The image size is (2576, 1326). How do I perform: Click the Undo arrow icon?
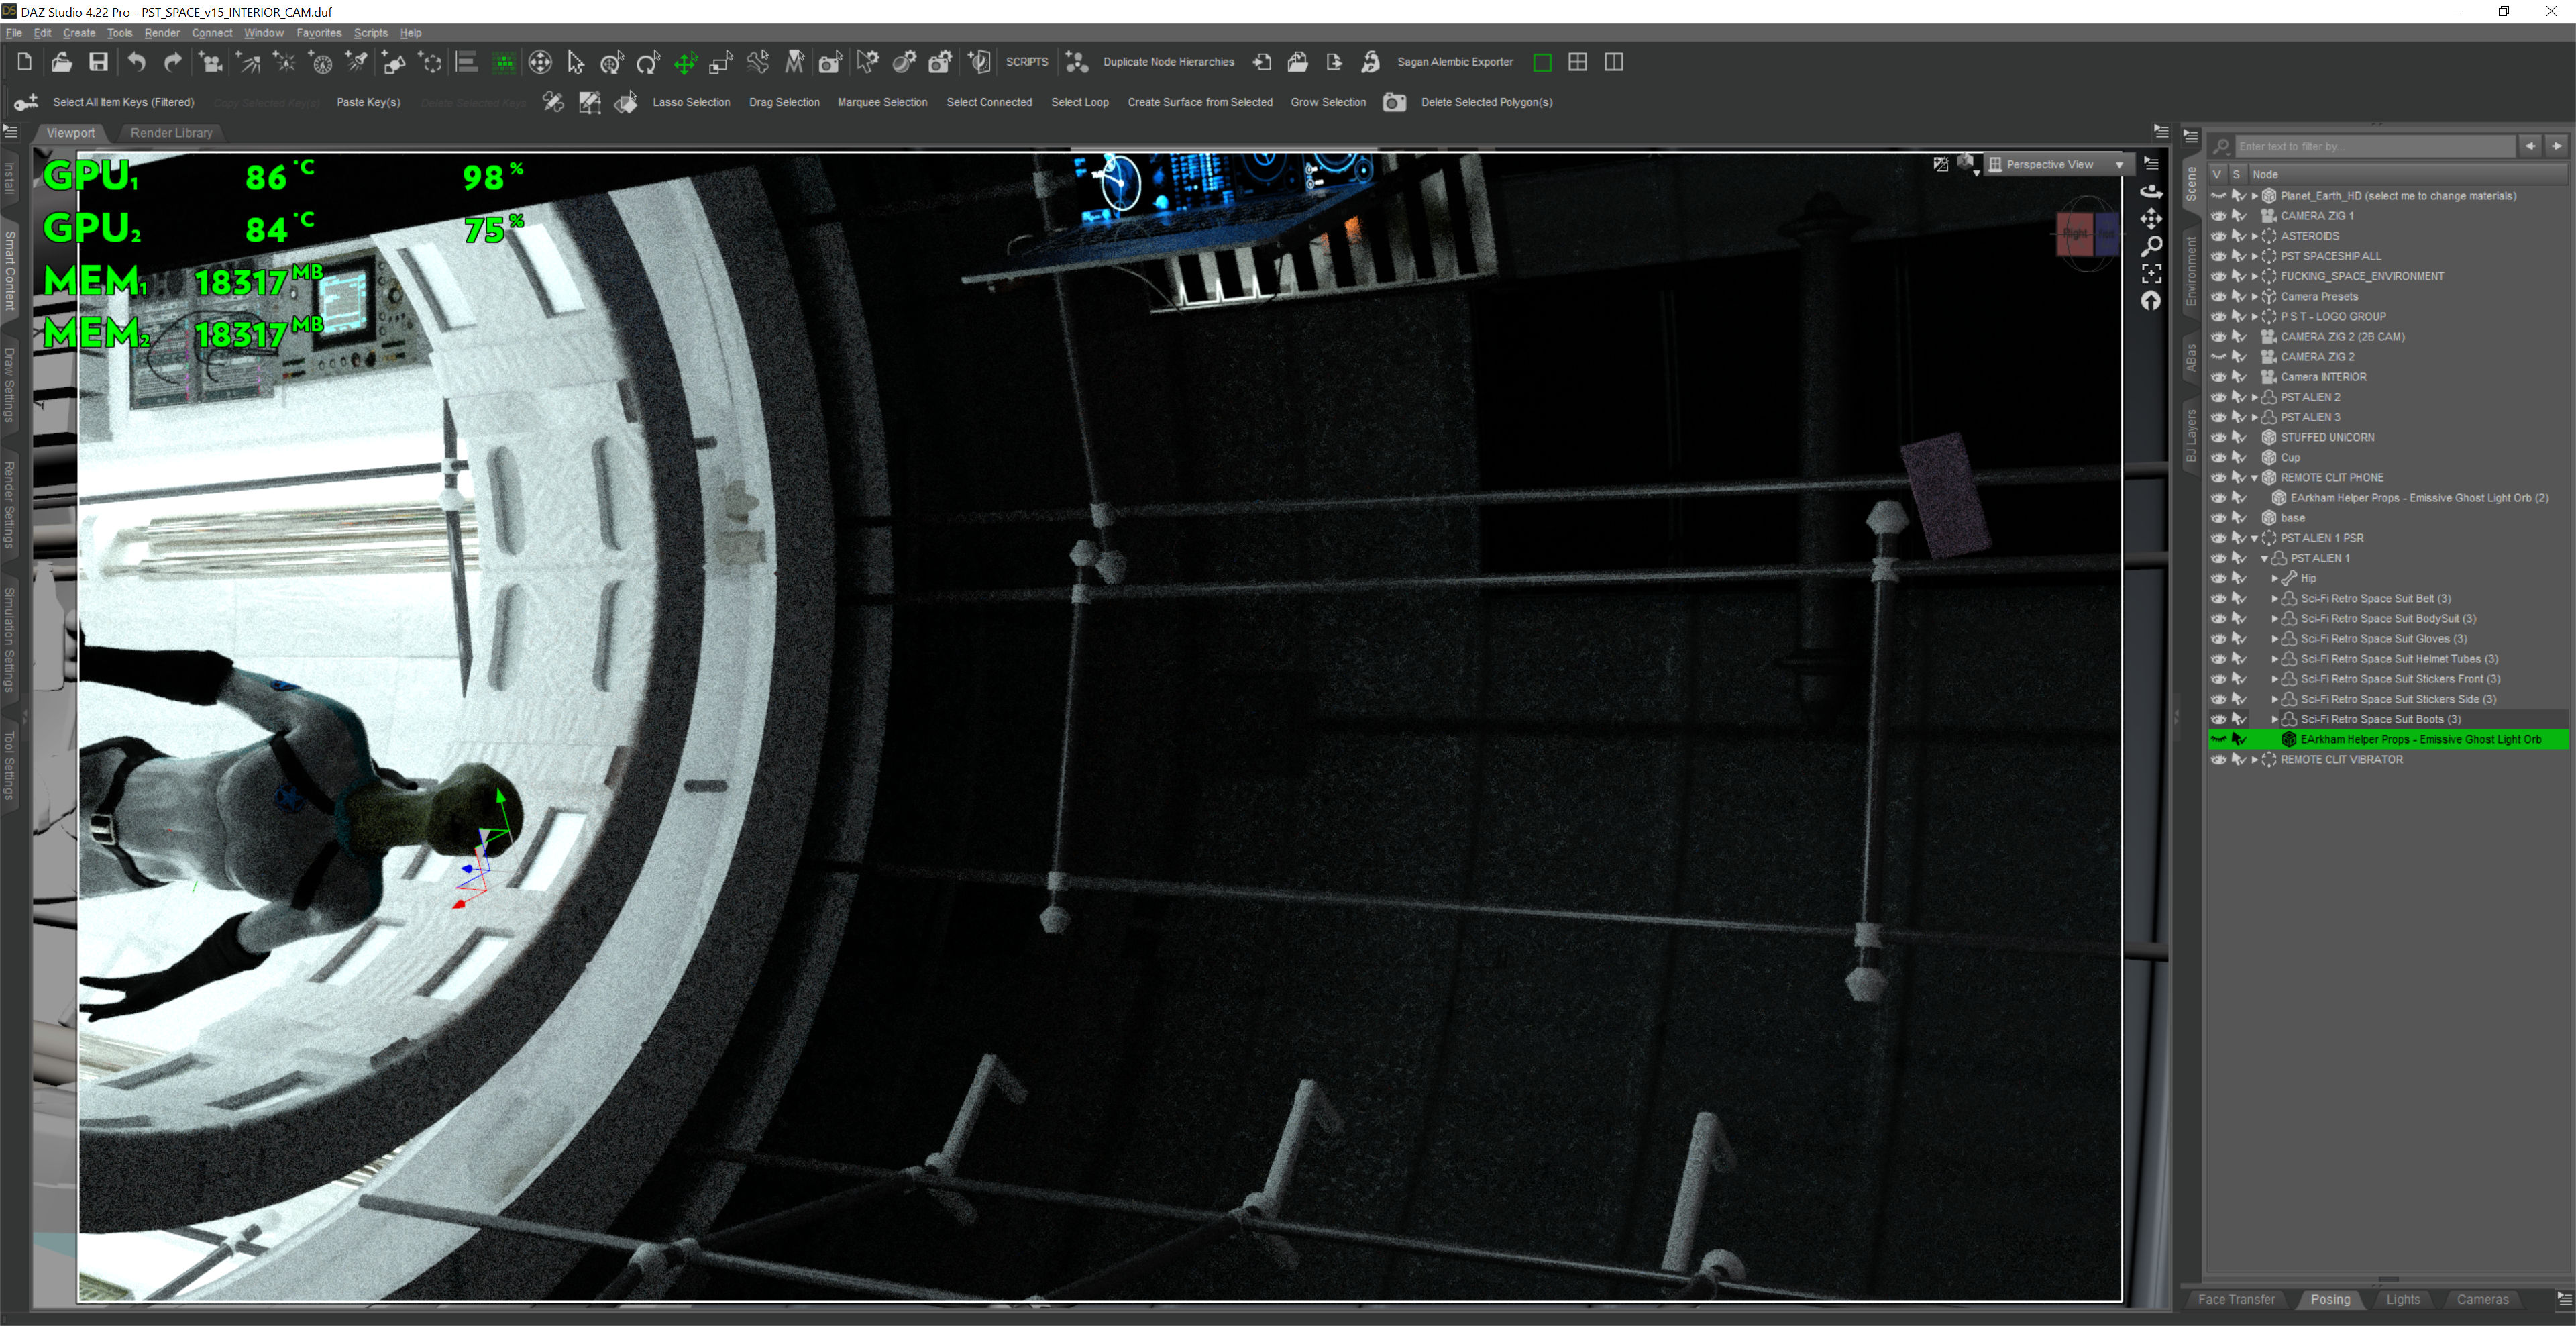(137, 62)
